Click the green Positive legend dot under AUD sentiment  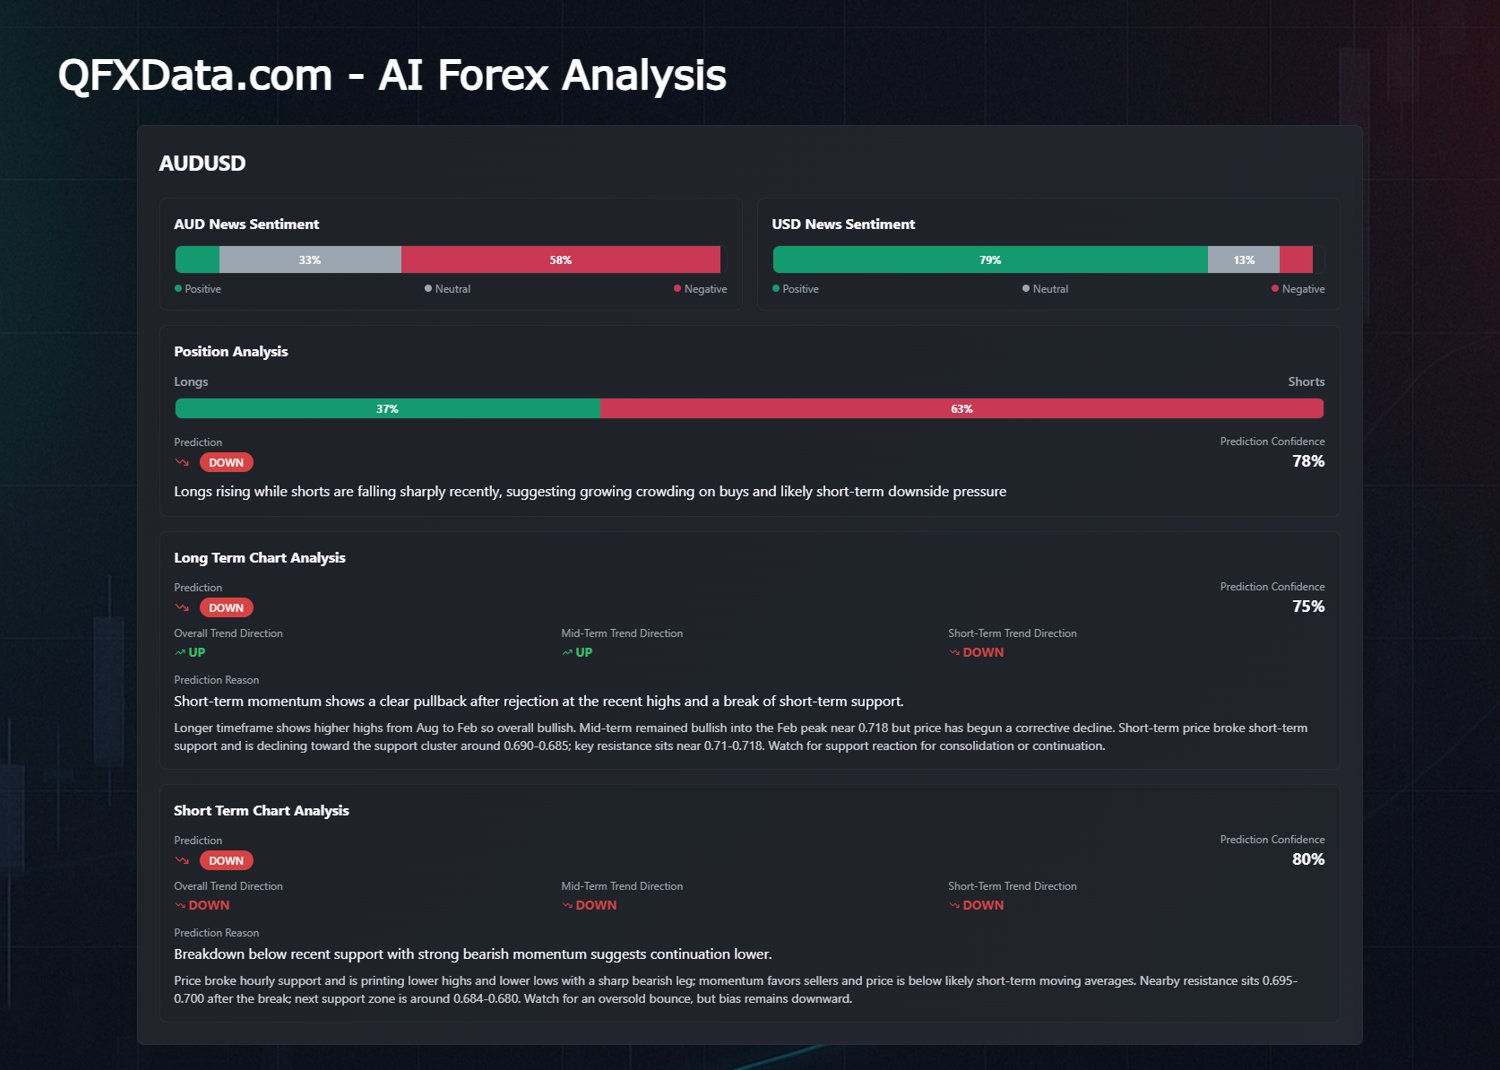[x=178, y=288]
